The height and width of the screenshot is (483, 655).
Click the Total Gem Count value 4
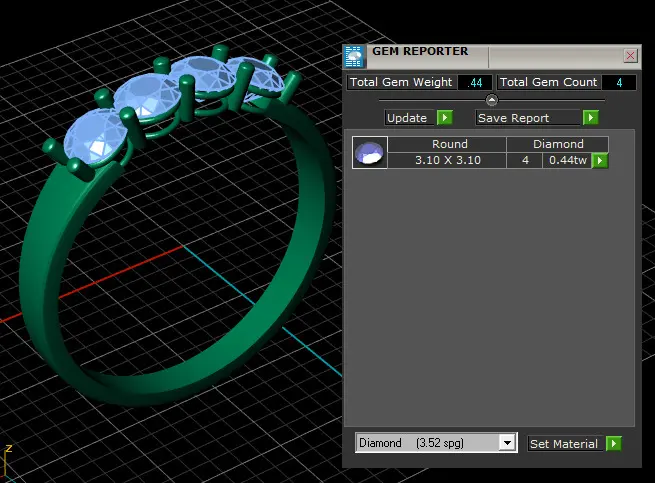click(619, 82)
